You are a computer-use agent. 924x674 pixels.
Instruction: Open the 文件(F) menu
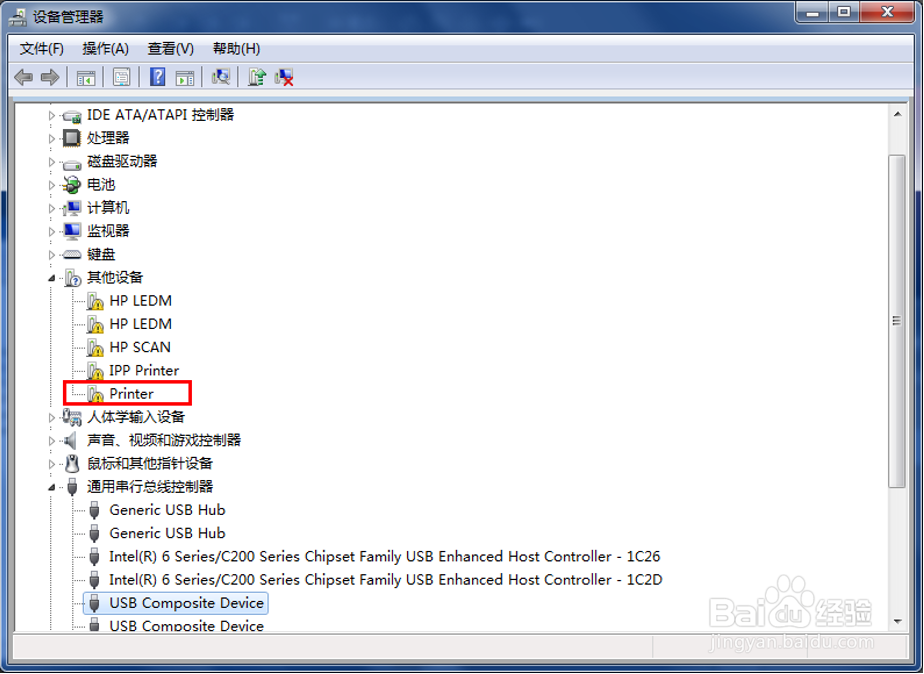click(x=41, y=48)
